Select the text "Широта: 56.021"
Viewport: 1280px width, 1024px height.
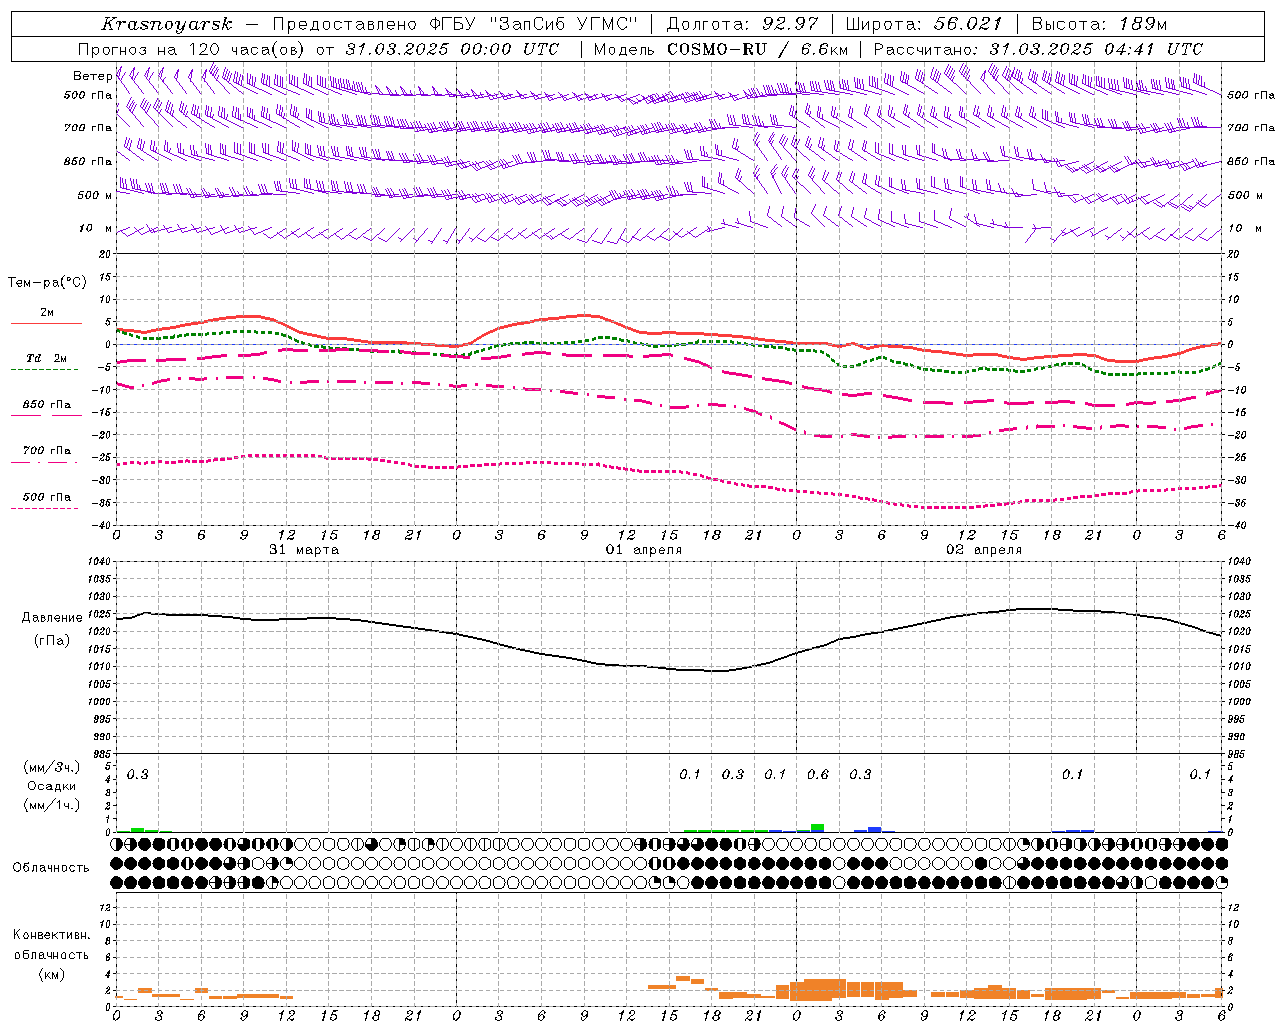tap(924, 24)
